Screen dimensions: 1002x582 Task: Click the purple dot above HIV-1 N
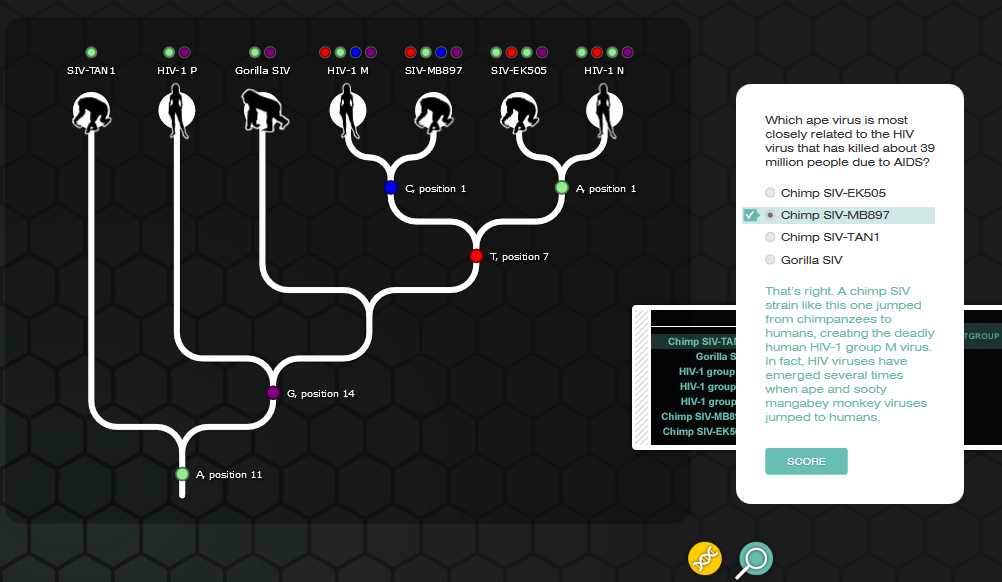pos(628,52)
